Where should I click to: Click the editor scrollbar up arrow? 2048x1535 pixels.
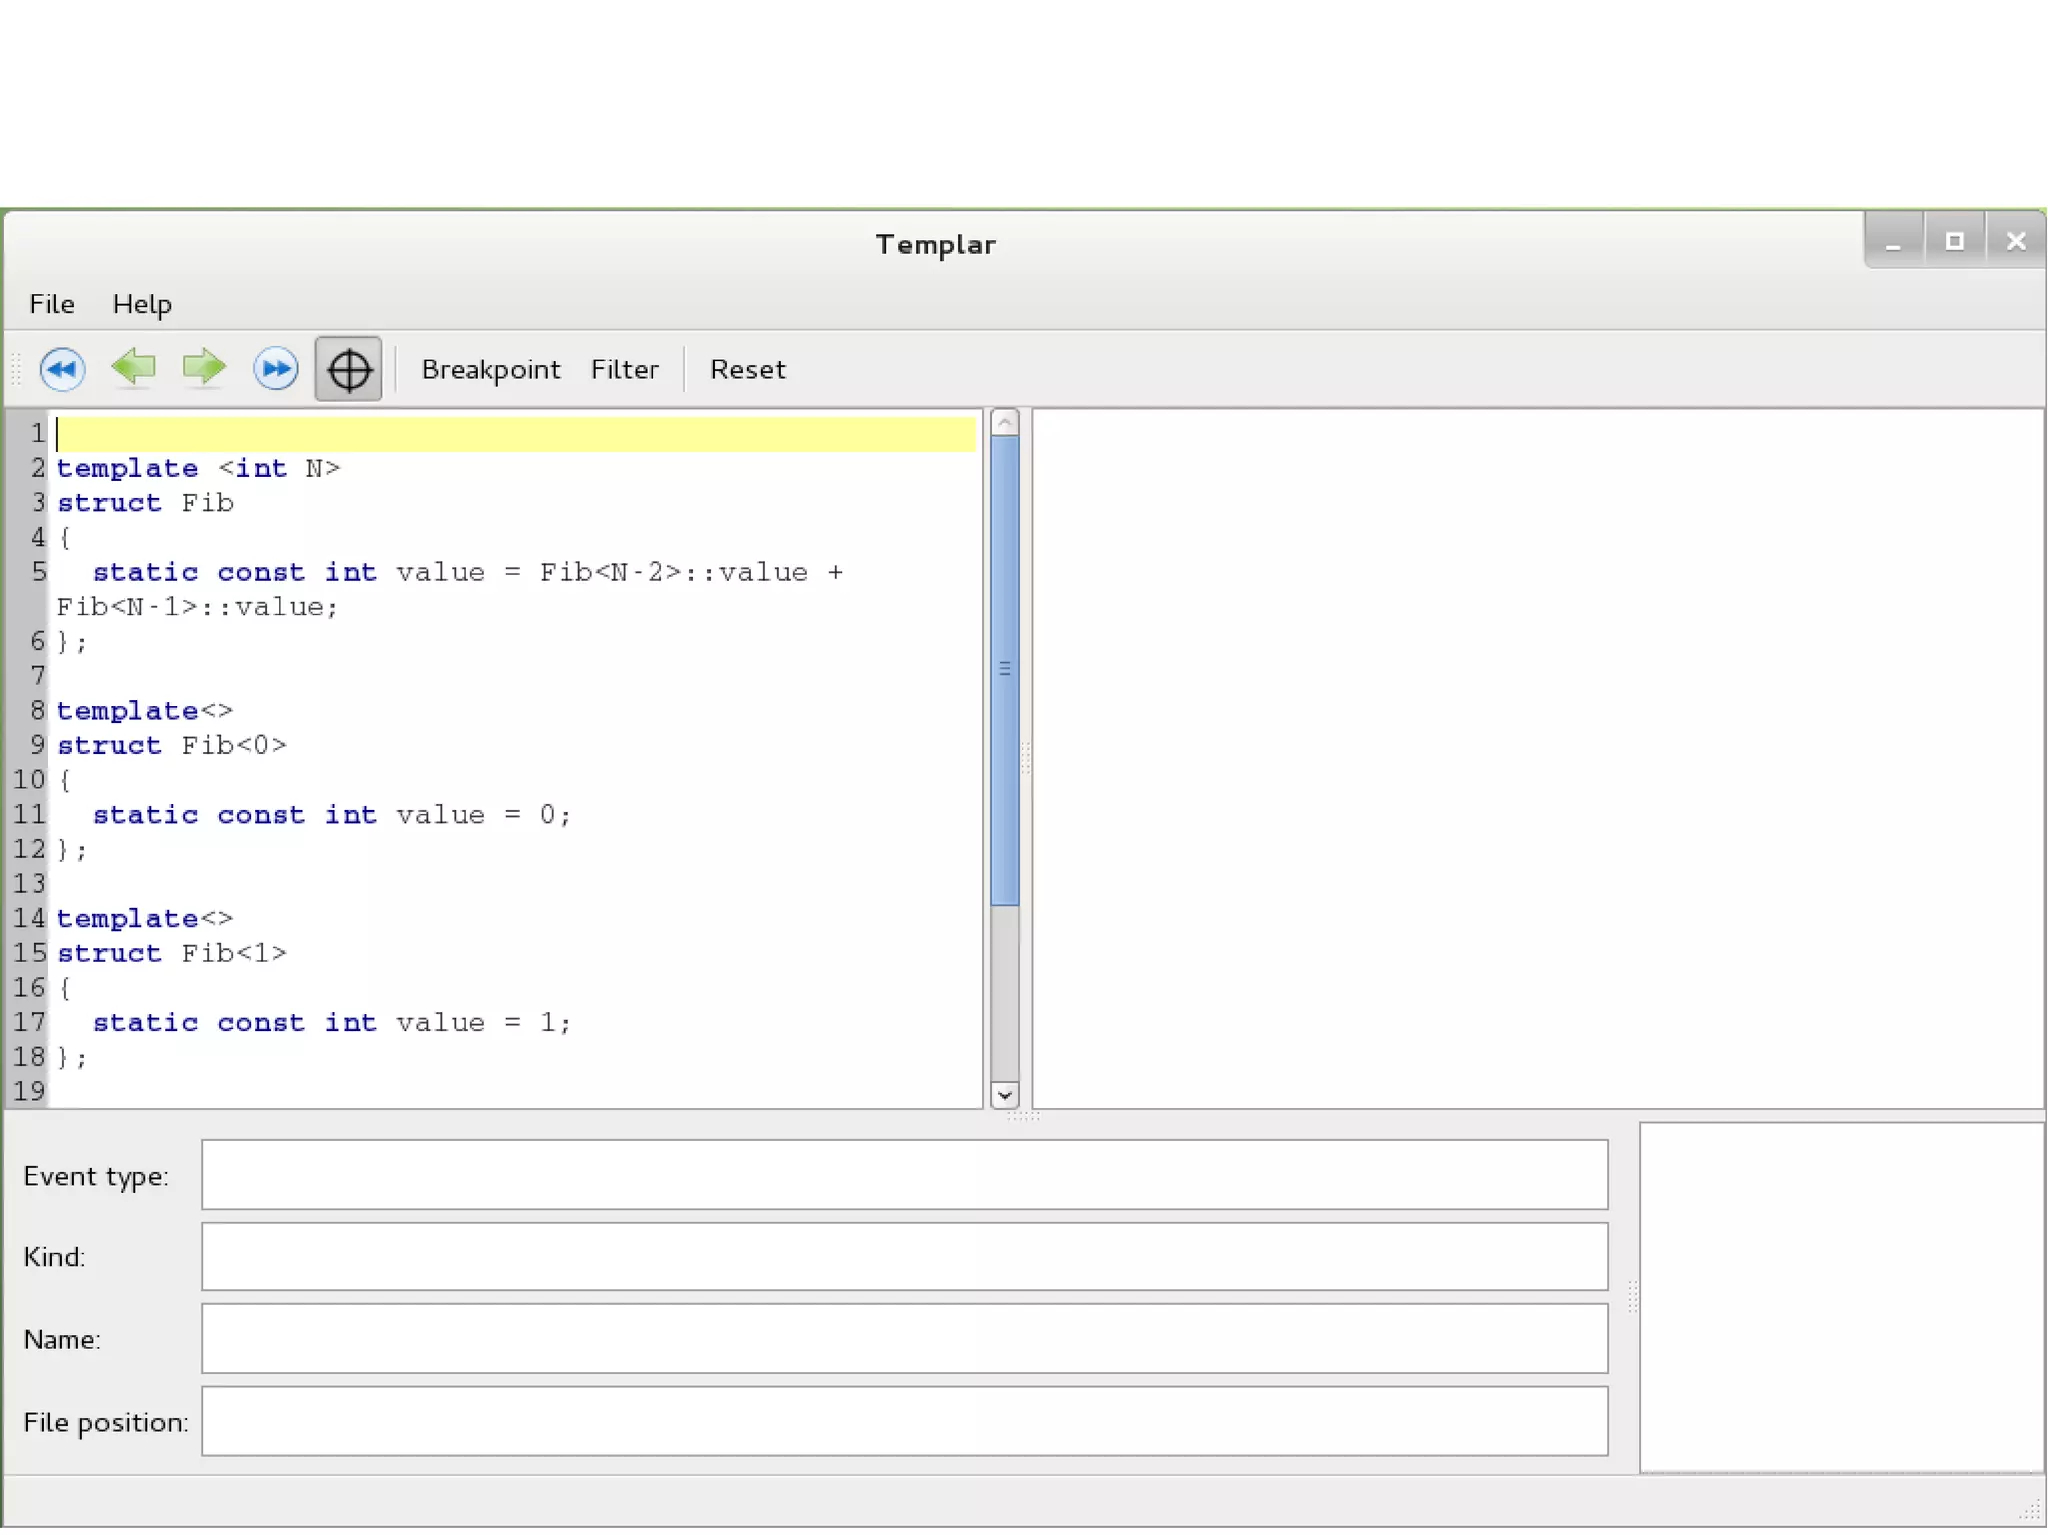1004,423
